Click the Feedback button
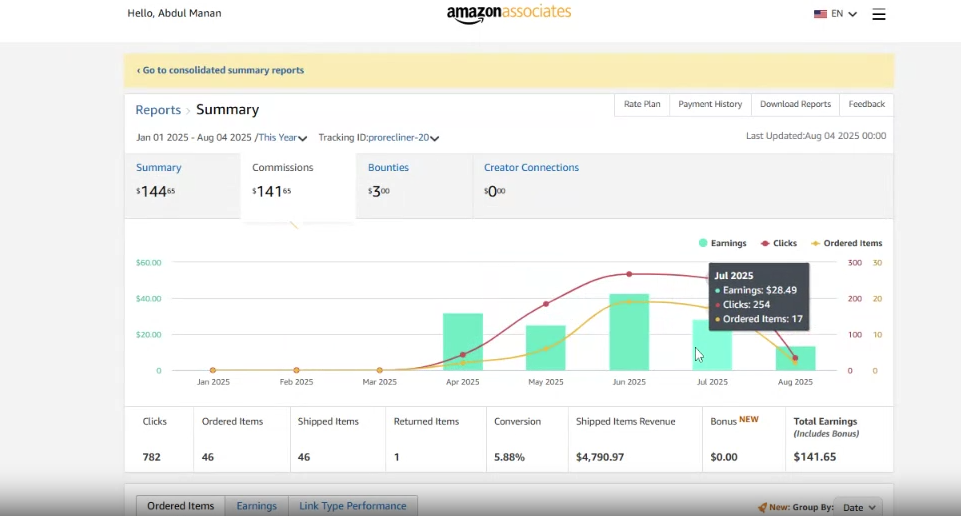Viewport: 961px width, 516px height. [x=867, y=104]
